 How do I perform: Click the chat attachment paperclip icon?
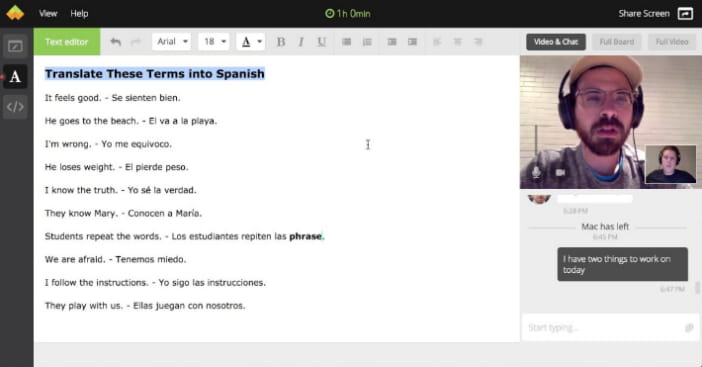[689, 328]
